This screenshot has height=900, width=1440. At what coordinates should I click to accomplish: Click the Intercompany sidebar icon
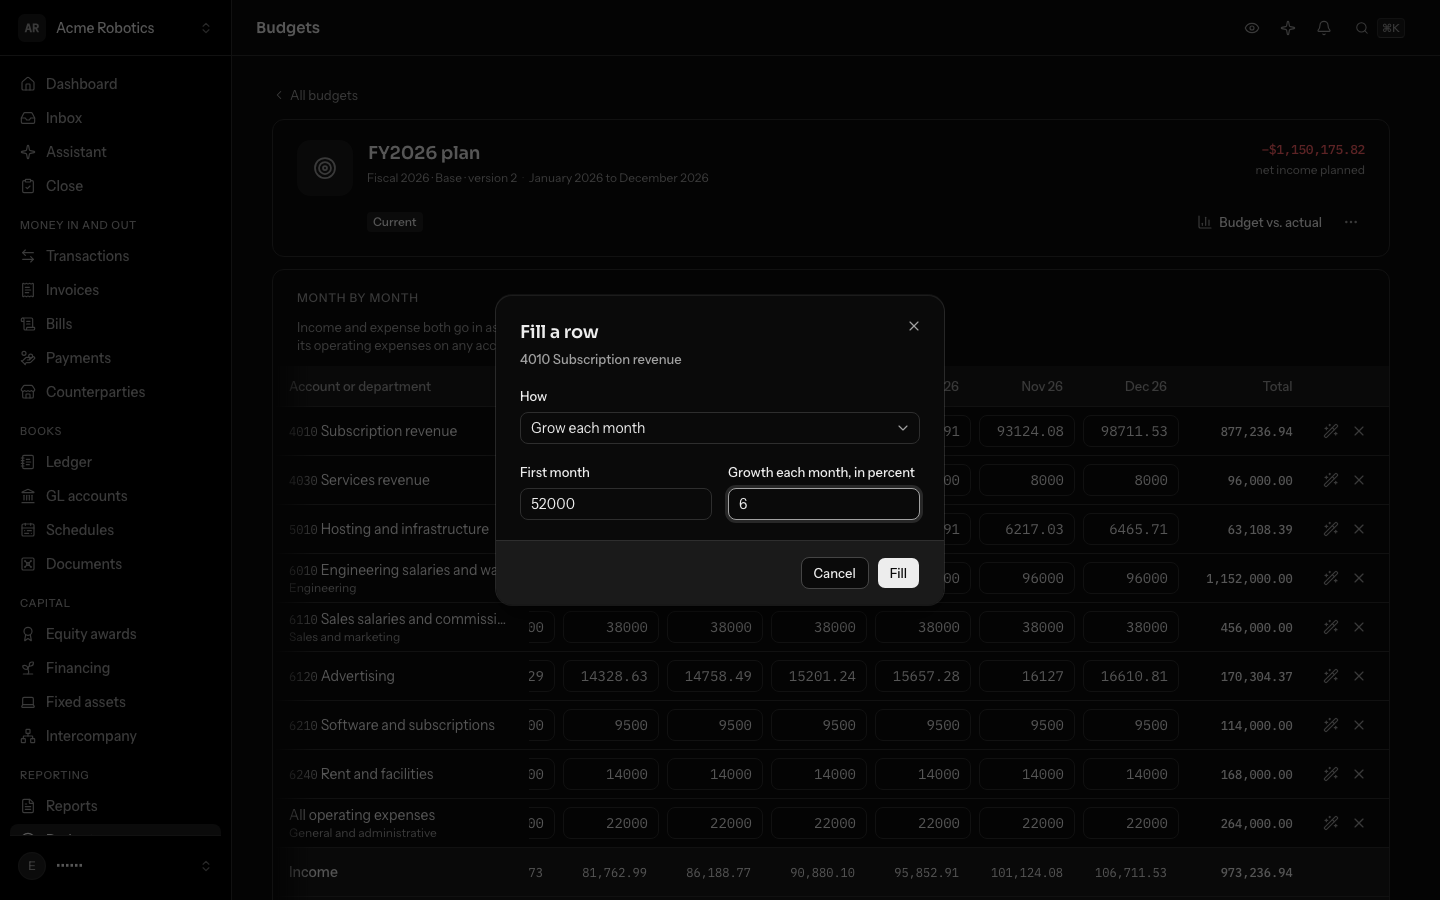point(28,736)
